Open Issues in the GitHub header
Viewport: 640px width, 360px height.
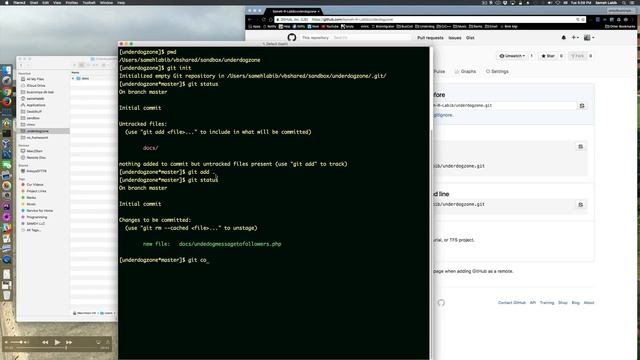pos(455,38)
